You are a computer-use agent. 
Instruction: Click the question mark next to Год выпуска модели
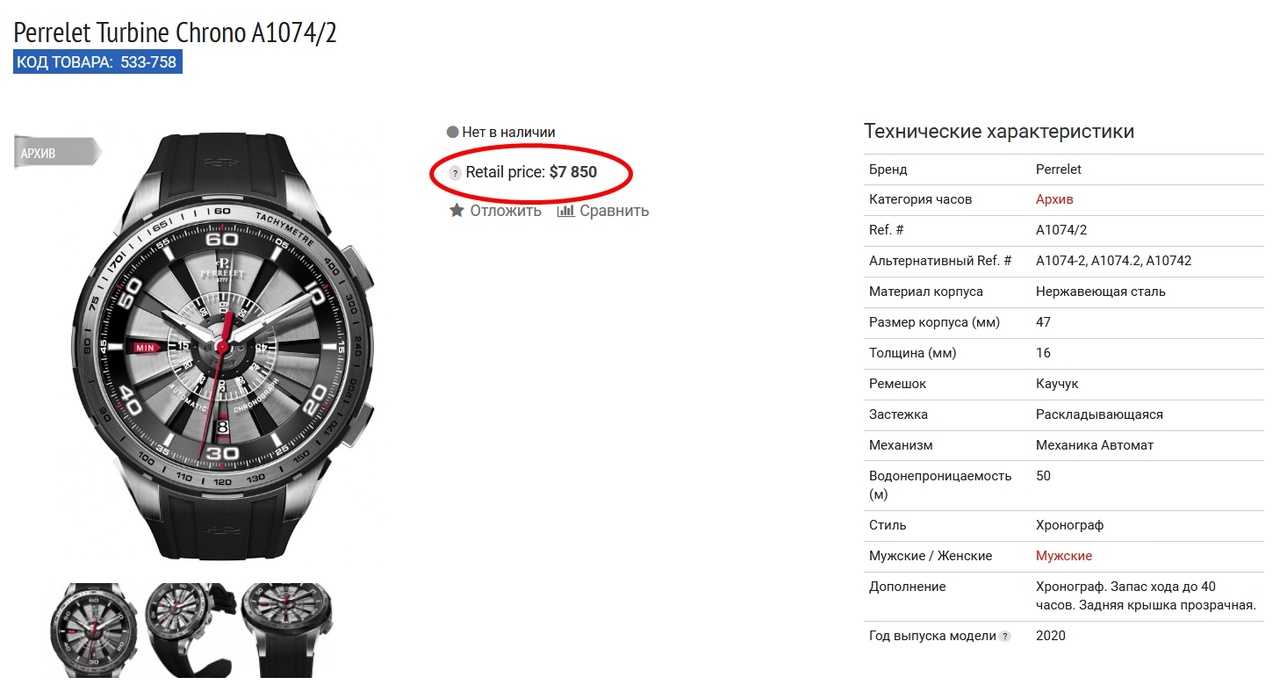[x=1006, y=636]
